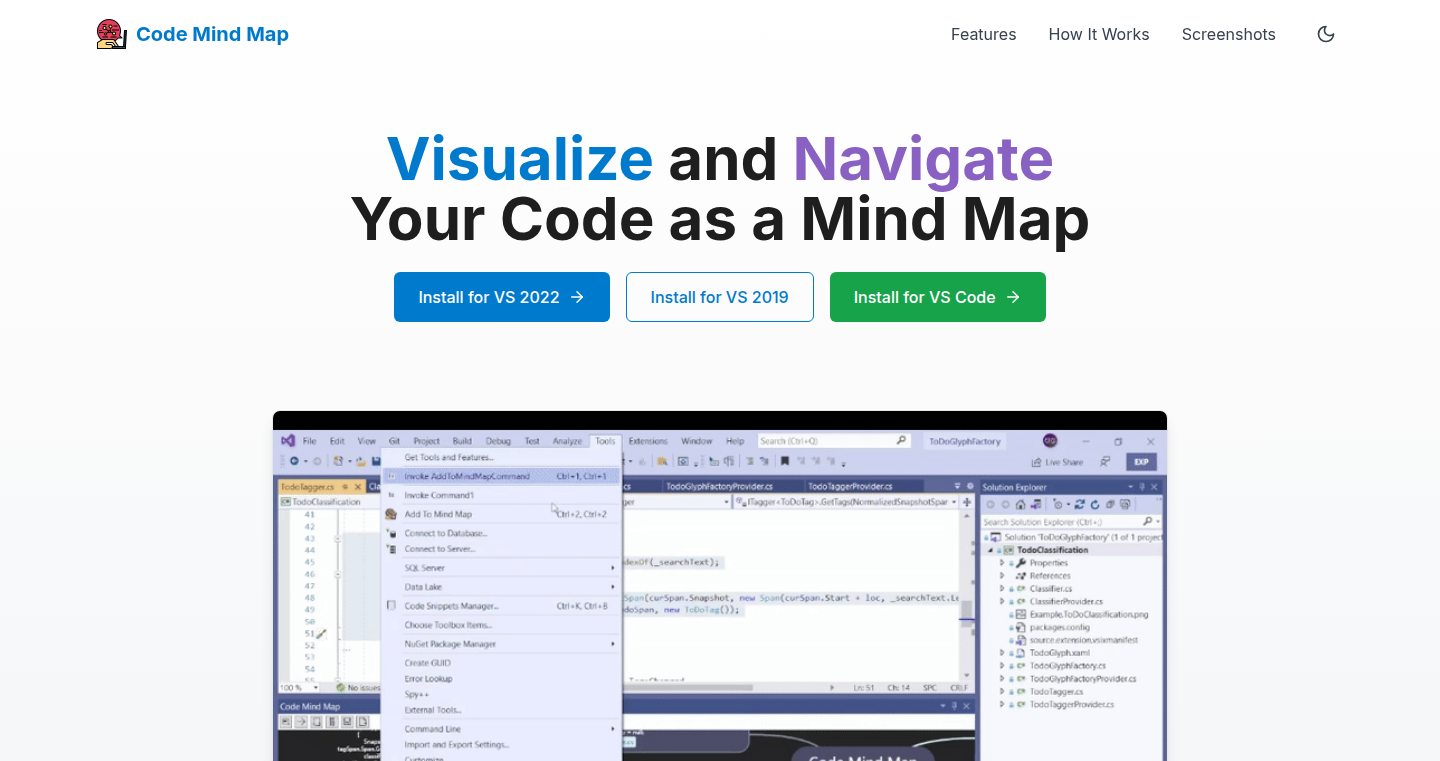1440x761 pixels.
Task: Open the Extensions menu in Visual Studio
Action: pos(648,441)
